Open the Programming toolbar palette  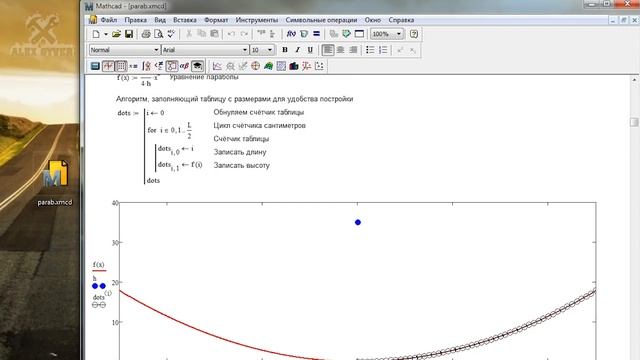172,66
